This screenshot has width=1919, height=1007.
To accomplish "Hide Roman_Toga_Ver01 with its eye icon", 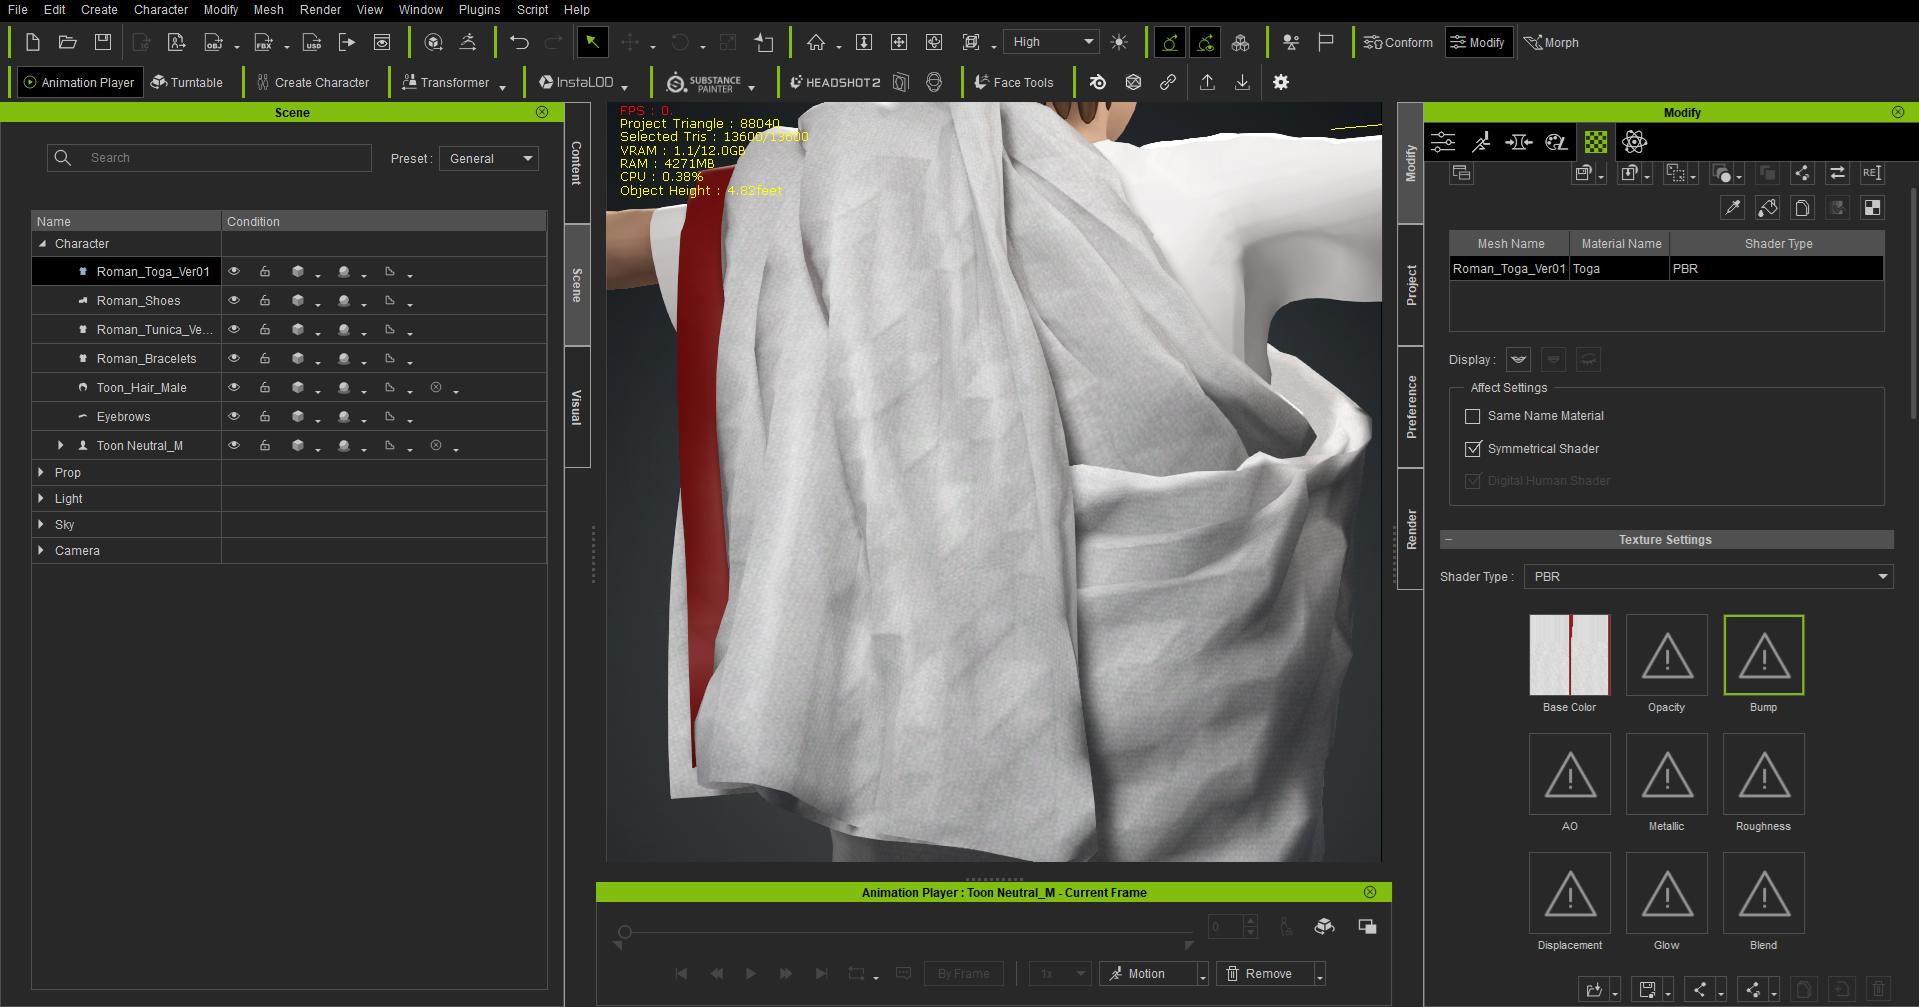I will [x=234, y=271].
